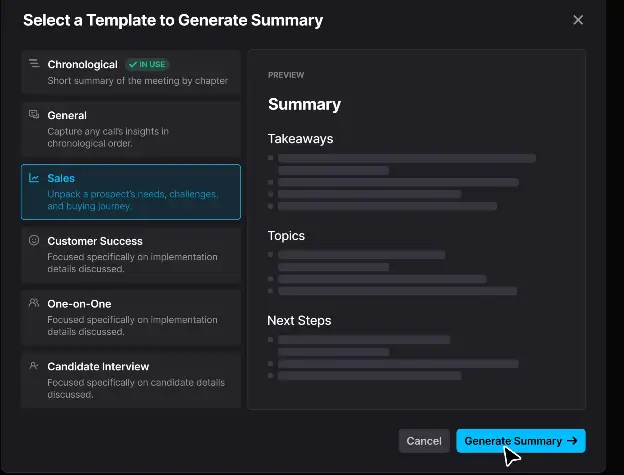Select the Chronological template
This screenshot has height=475, width=624.
131,72
